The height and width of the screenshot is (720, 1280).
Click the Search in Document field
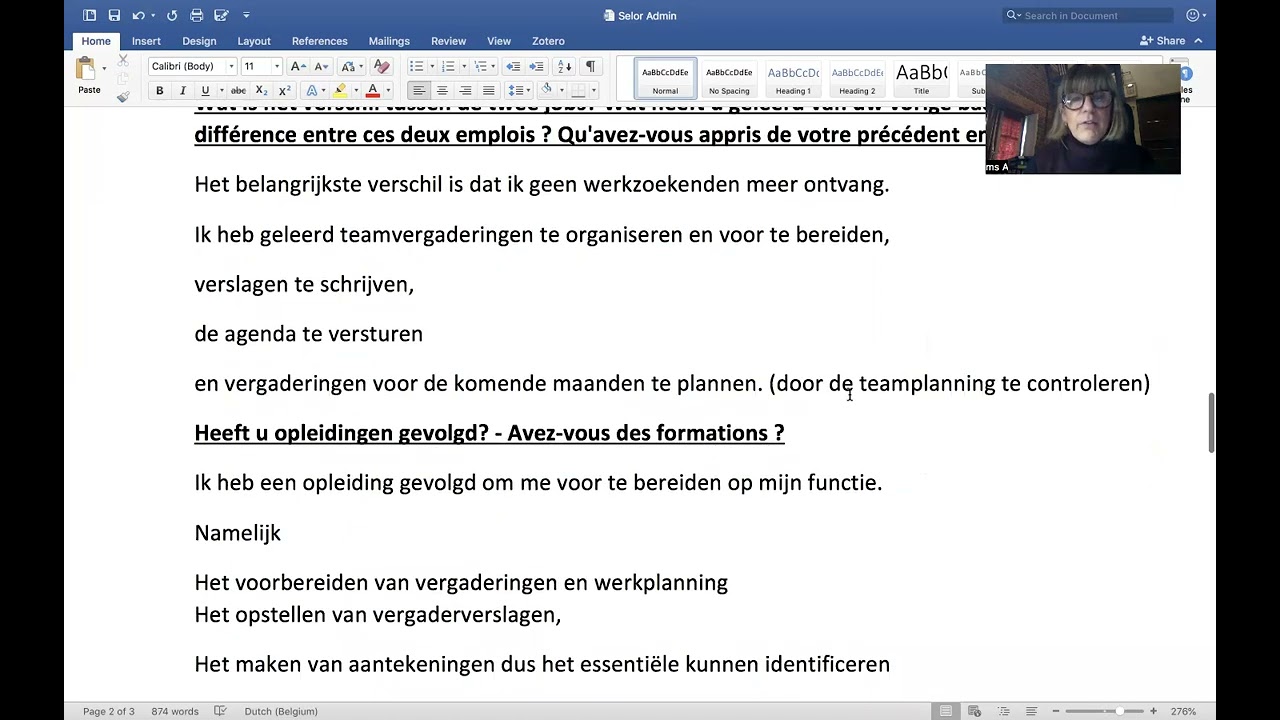point(1088,15)
